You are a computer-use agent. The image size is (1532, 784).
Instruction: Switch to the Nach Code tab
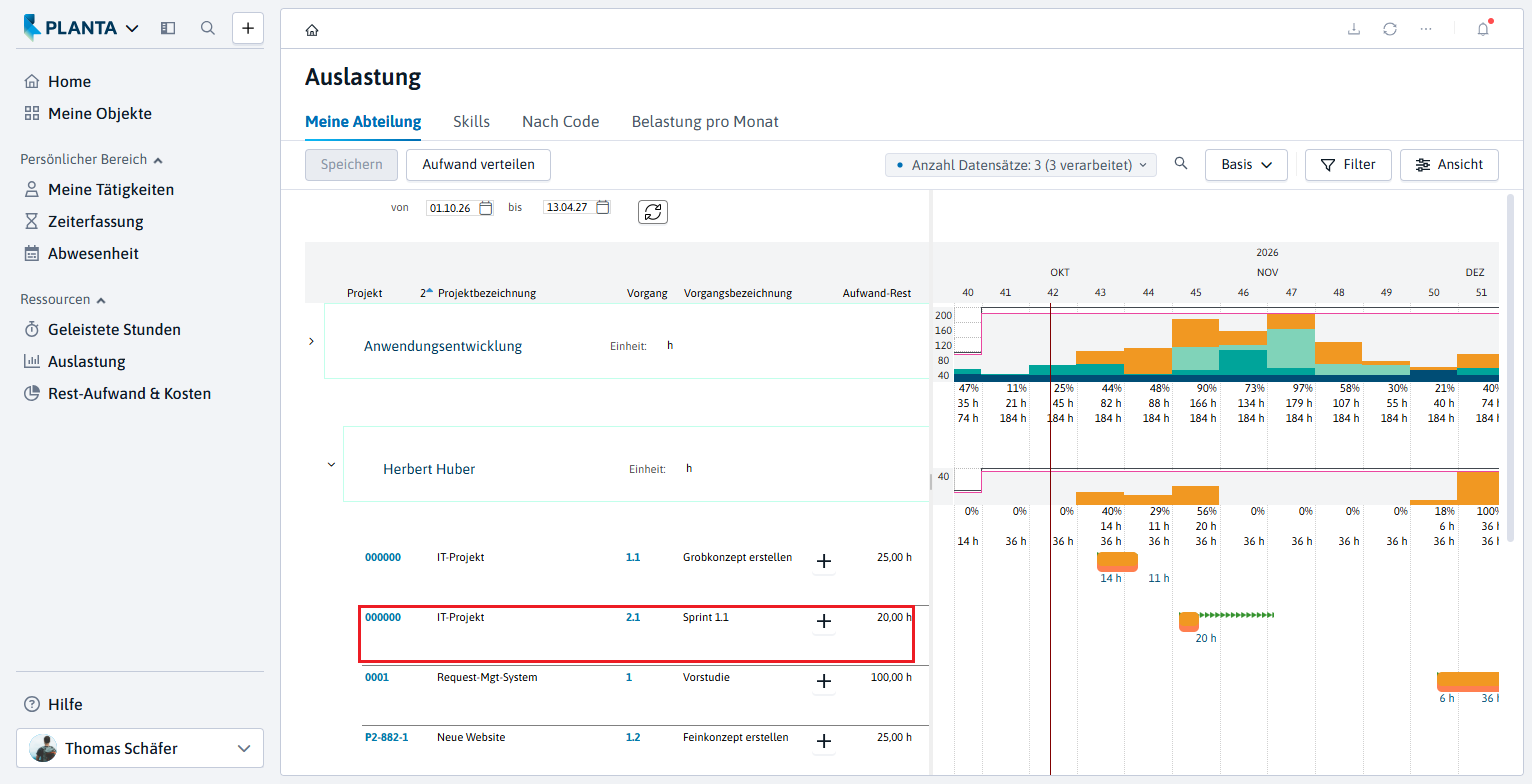pos(561,122)
